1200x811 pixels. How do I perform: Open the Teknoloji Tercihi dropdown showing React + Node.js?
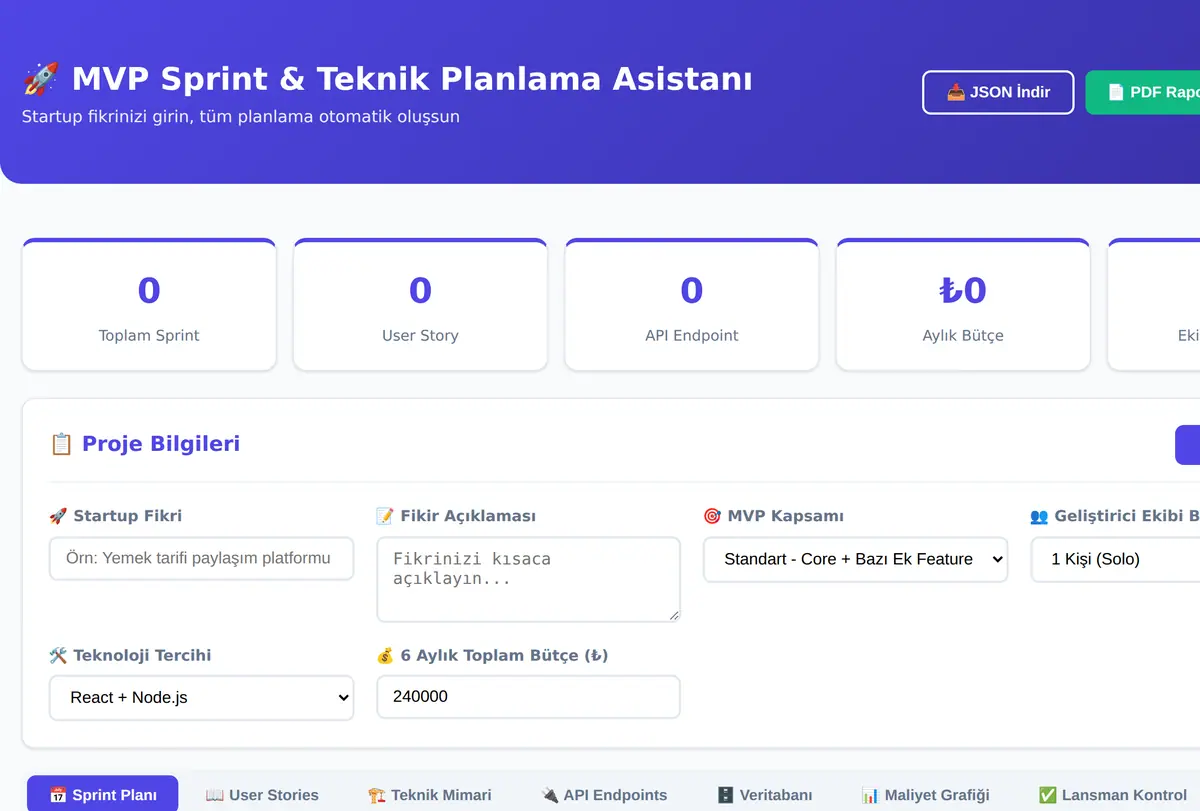tap(201, 698)
